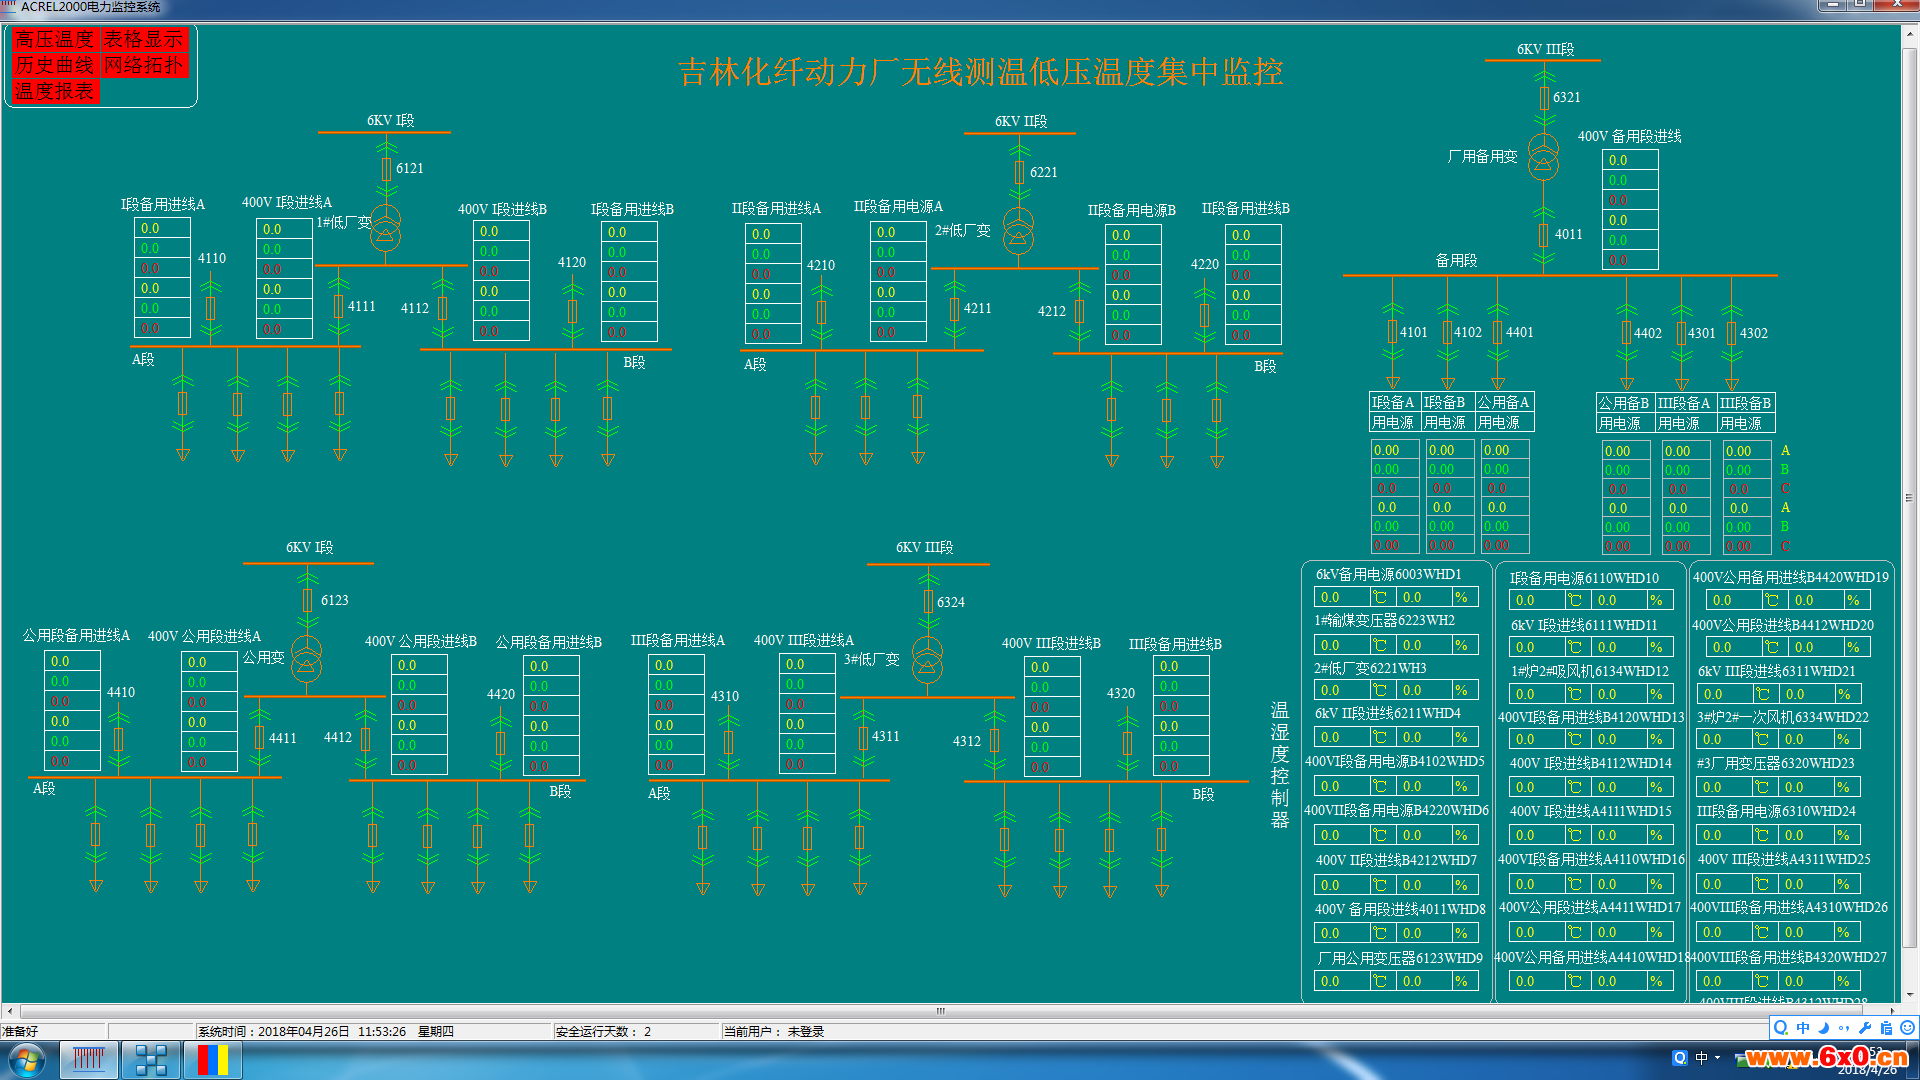Click humidity field of I段备用电源6110WHD10

click(x=1619, y=600)
